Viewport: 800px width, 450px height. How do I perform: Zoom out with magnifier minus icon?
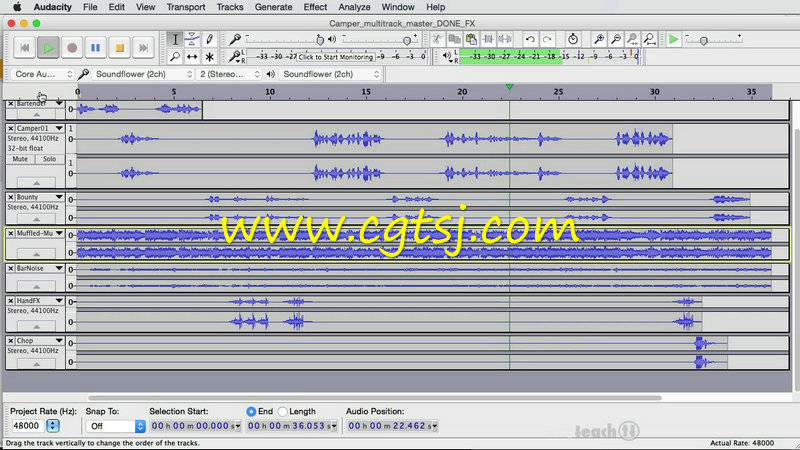[616, 39]
